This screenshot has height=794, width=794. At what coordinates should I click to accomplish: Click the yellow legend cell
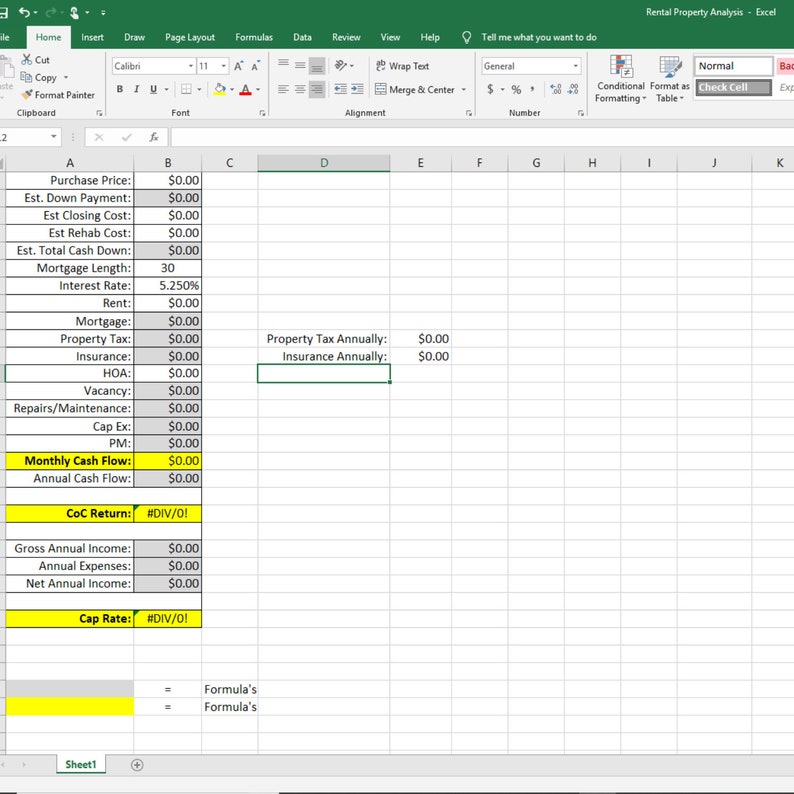(x=69, y=706)
